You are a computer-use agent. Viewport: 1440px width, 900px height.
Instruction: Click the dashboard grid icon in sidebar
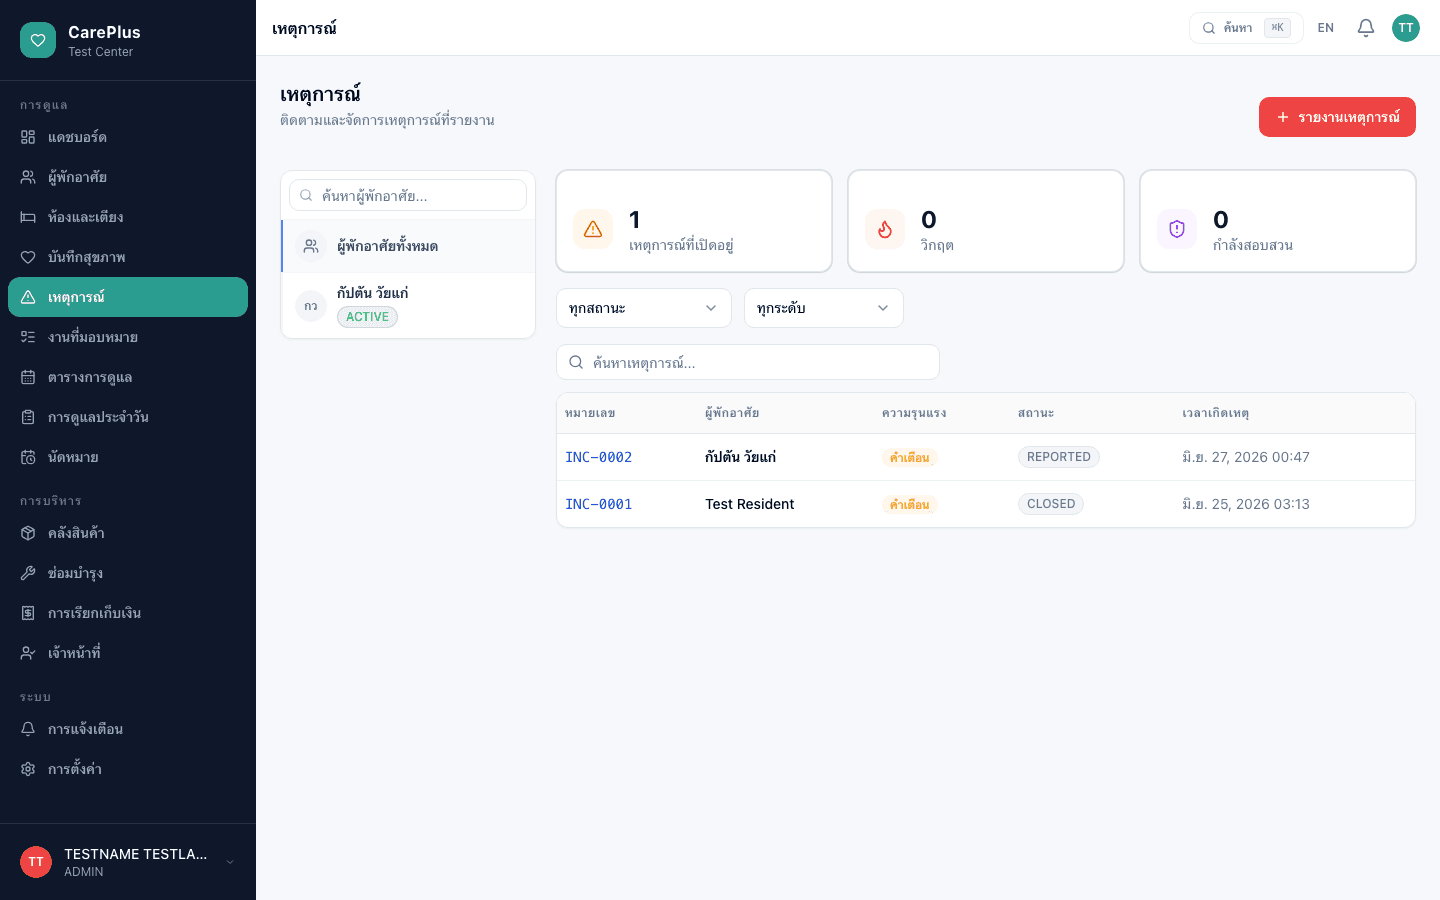(x=28, y=137)
